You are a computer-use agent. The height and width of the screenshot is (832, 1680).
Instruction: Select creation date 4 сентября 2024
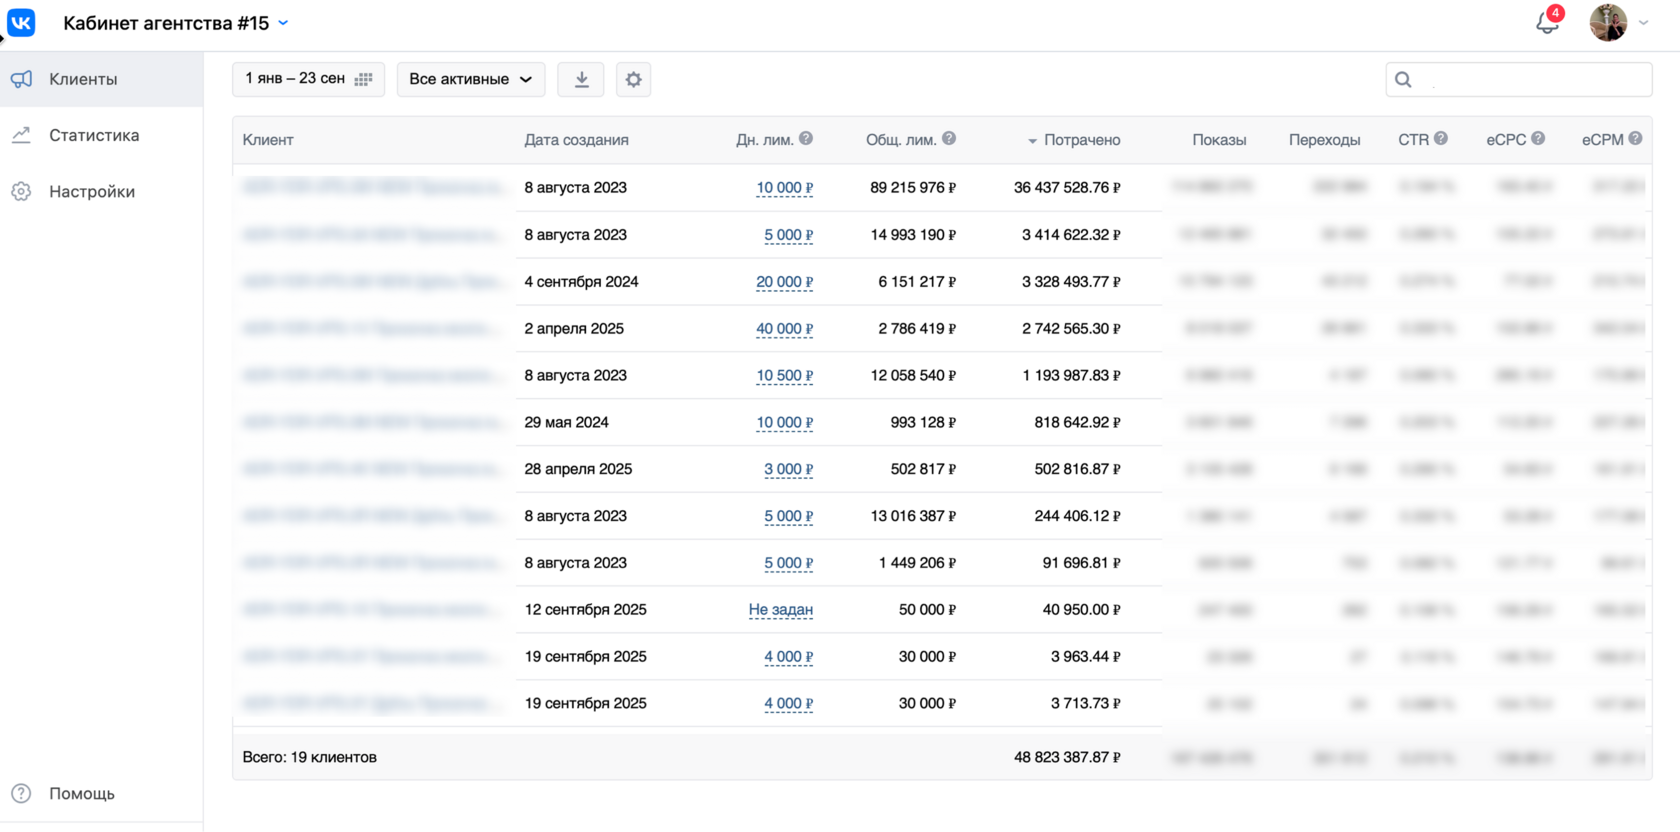pyautogui.click(x=581, y=282)
